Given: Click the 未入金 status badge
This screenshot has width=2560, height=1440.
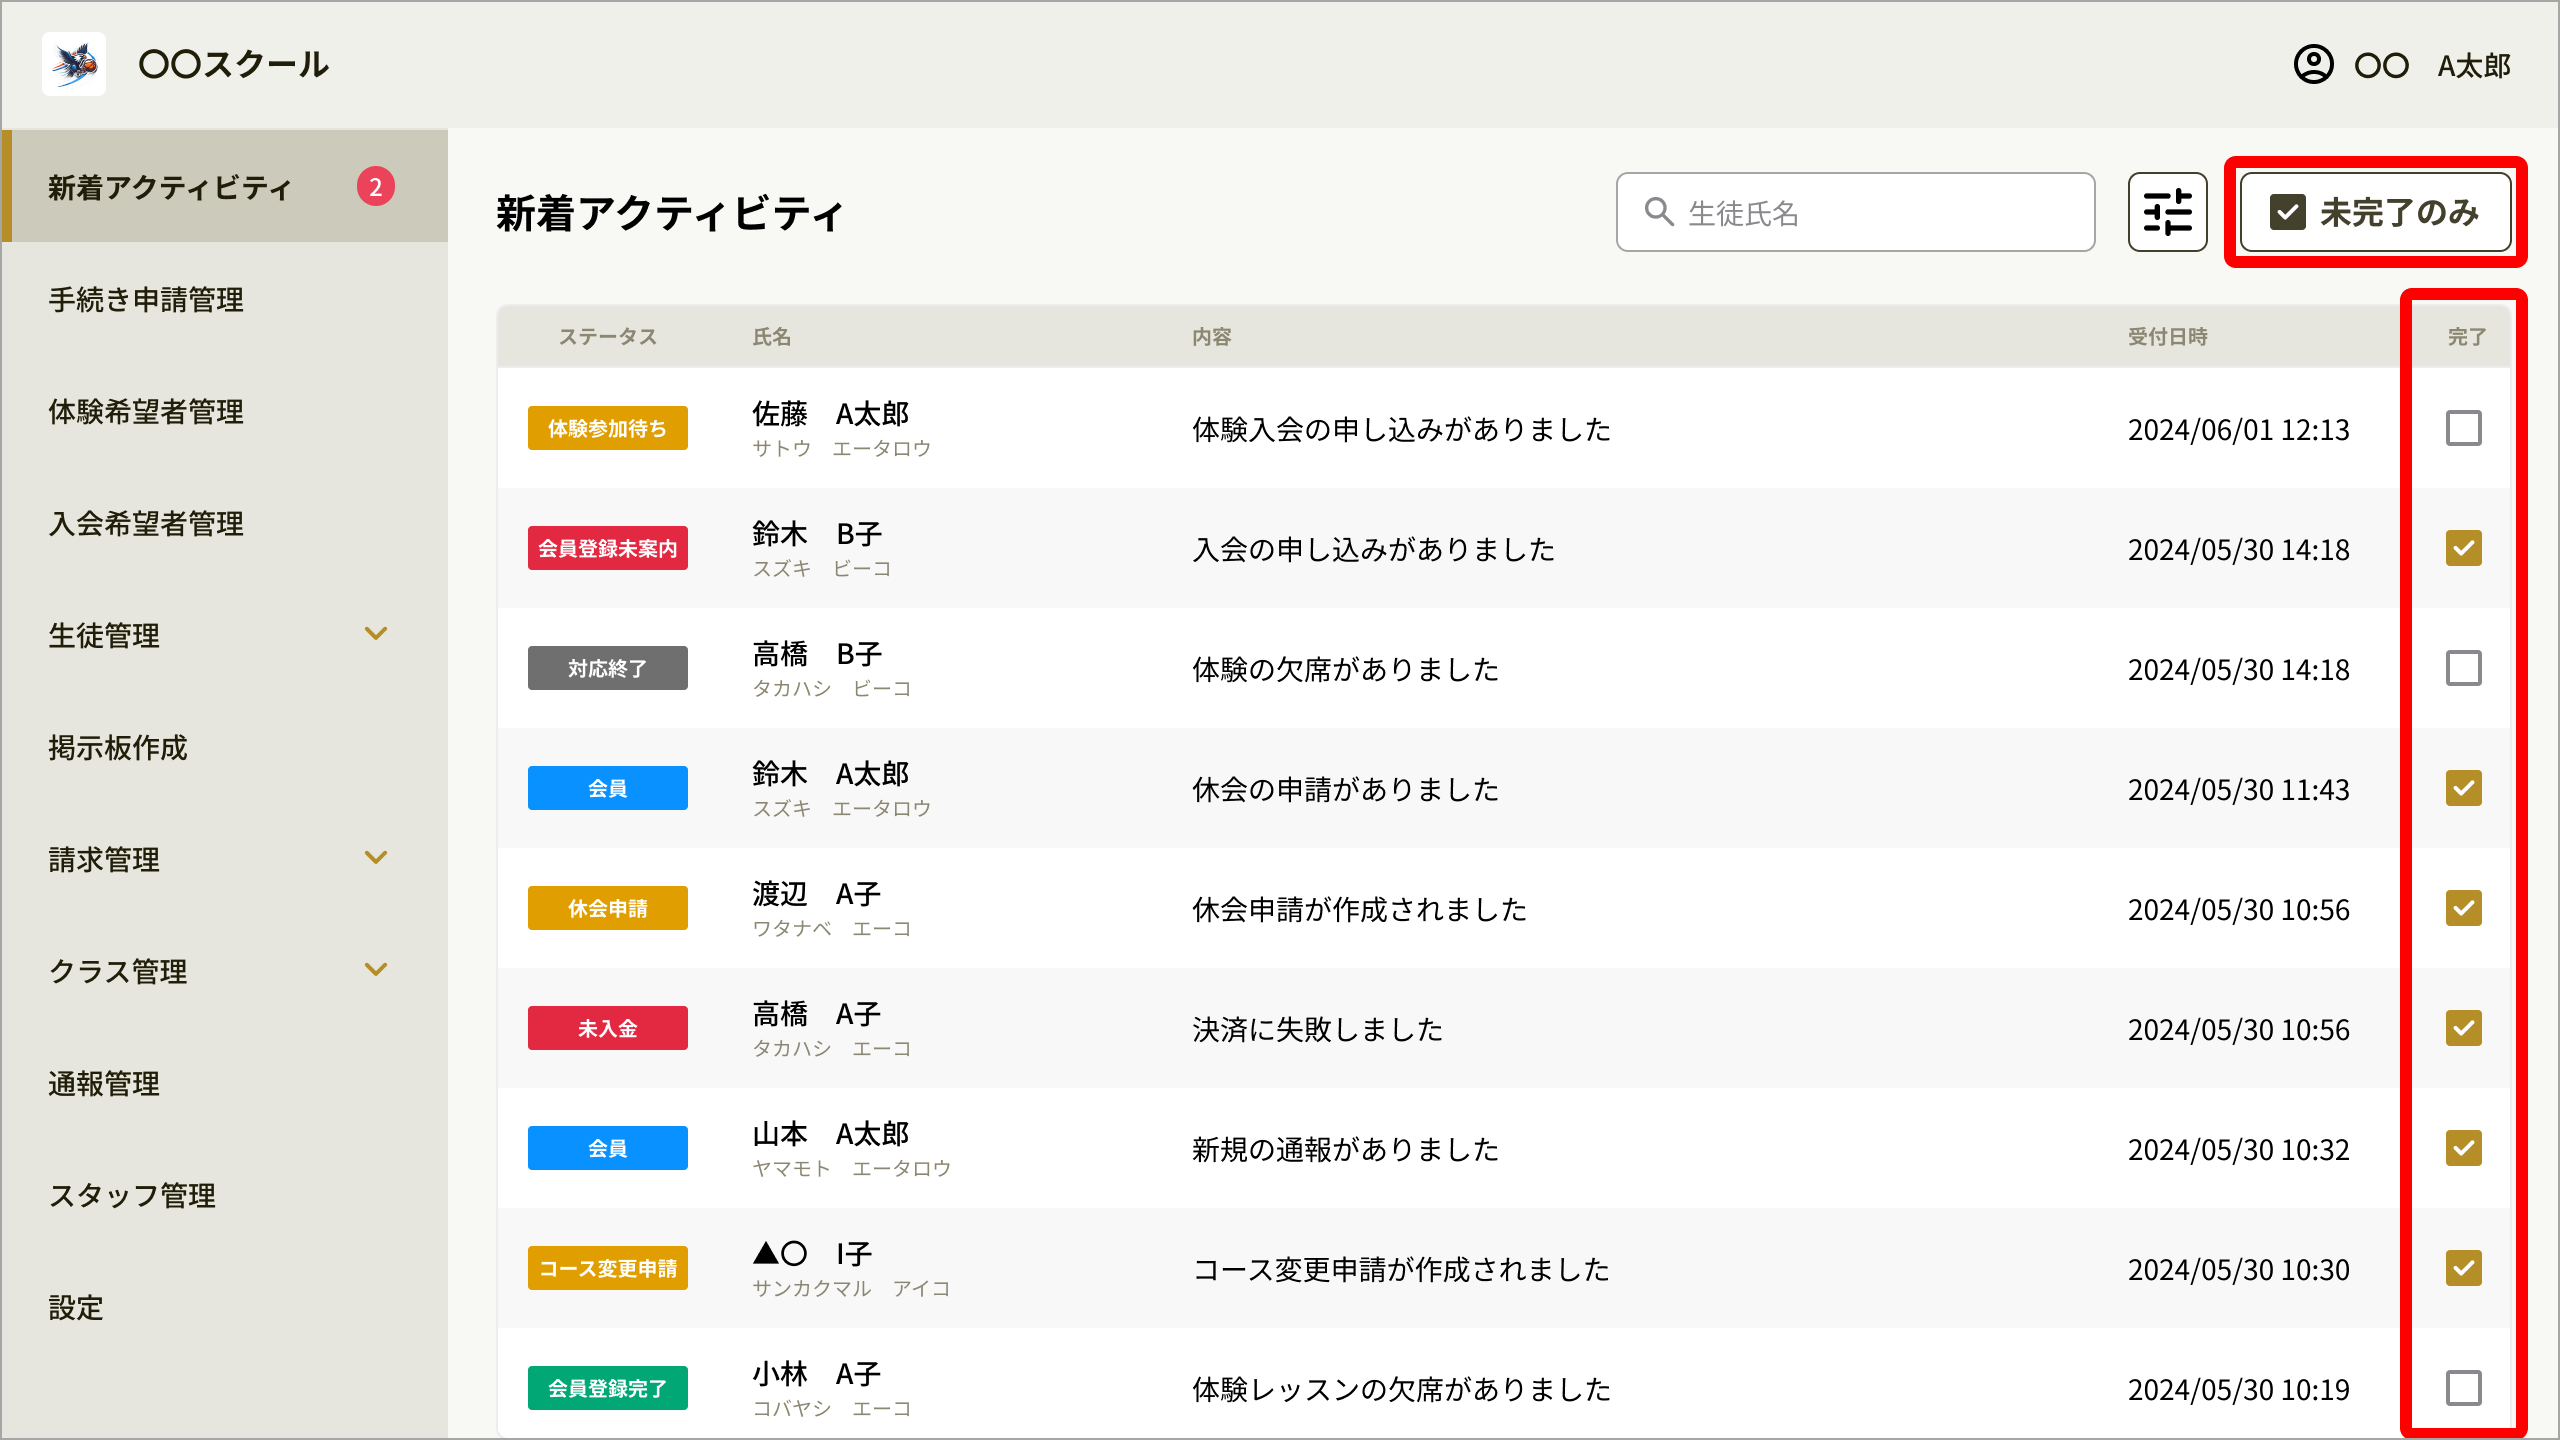Looking at the screenshot, I should pos(607,1028).
